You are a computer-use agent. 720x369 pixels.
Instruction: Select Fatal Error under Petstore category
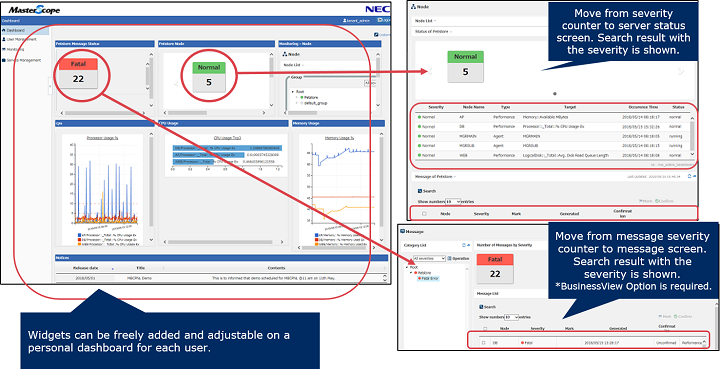click(x=428, y=279)
